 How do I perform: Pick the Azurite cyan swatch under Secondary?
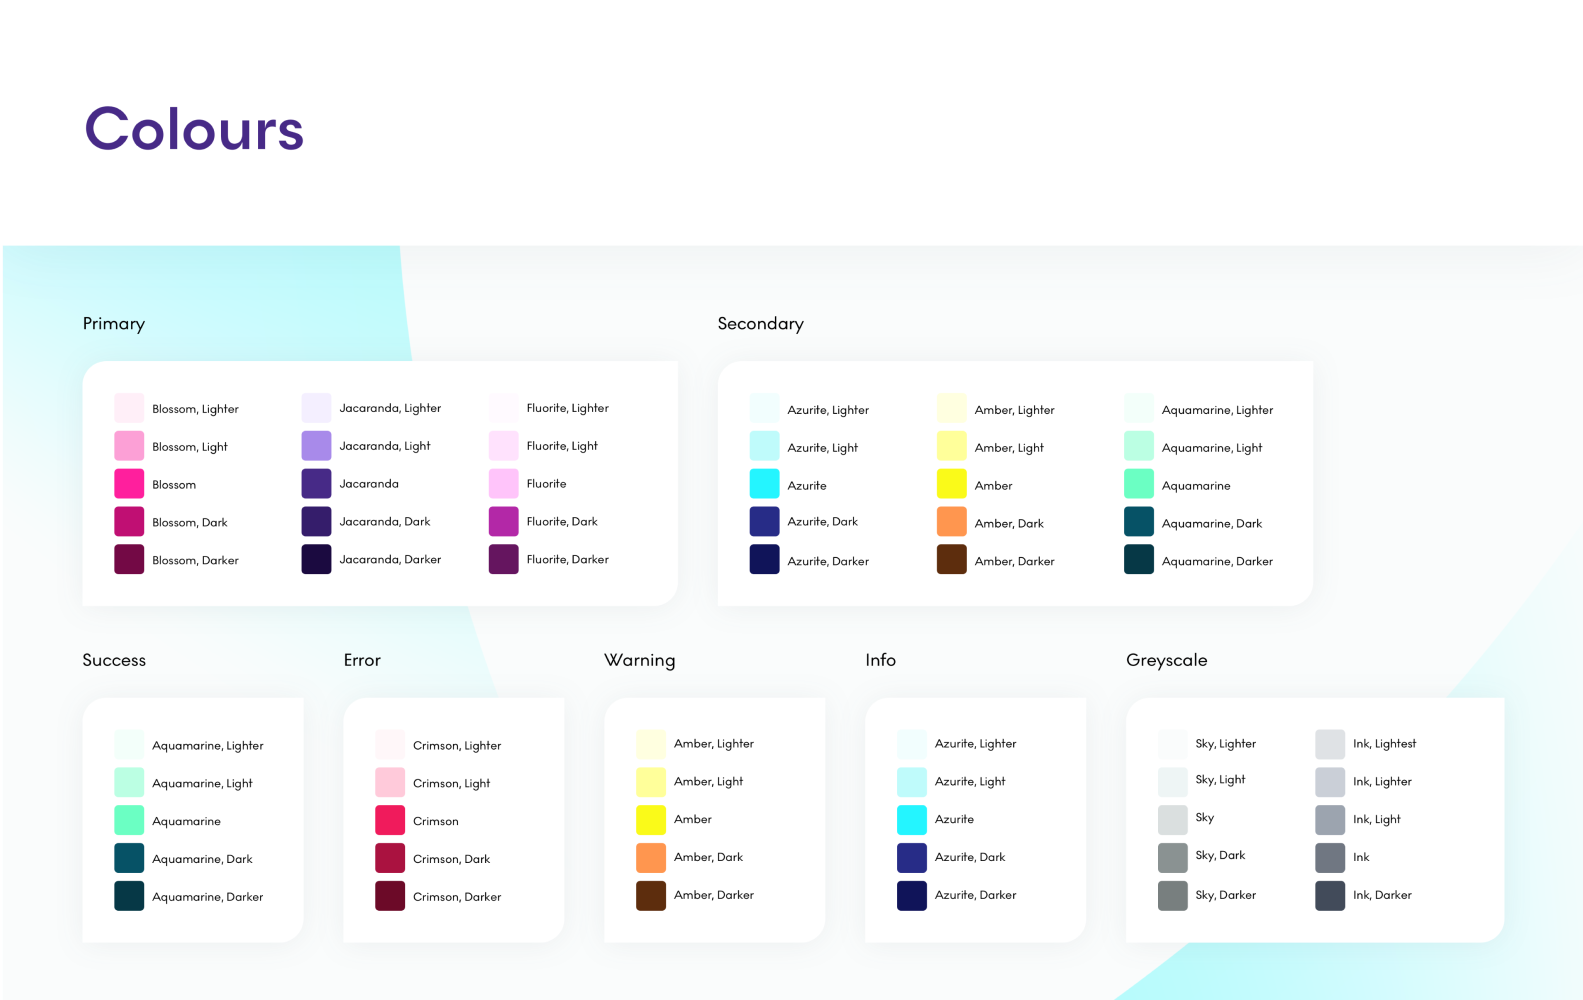click(x=764, y=484)
